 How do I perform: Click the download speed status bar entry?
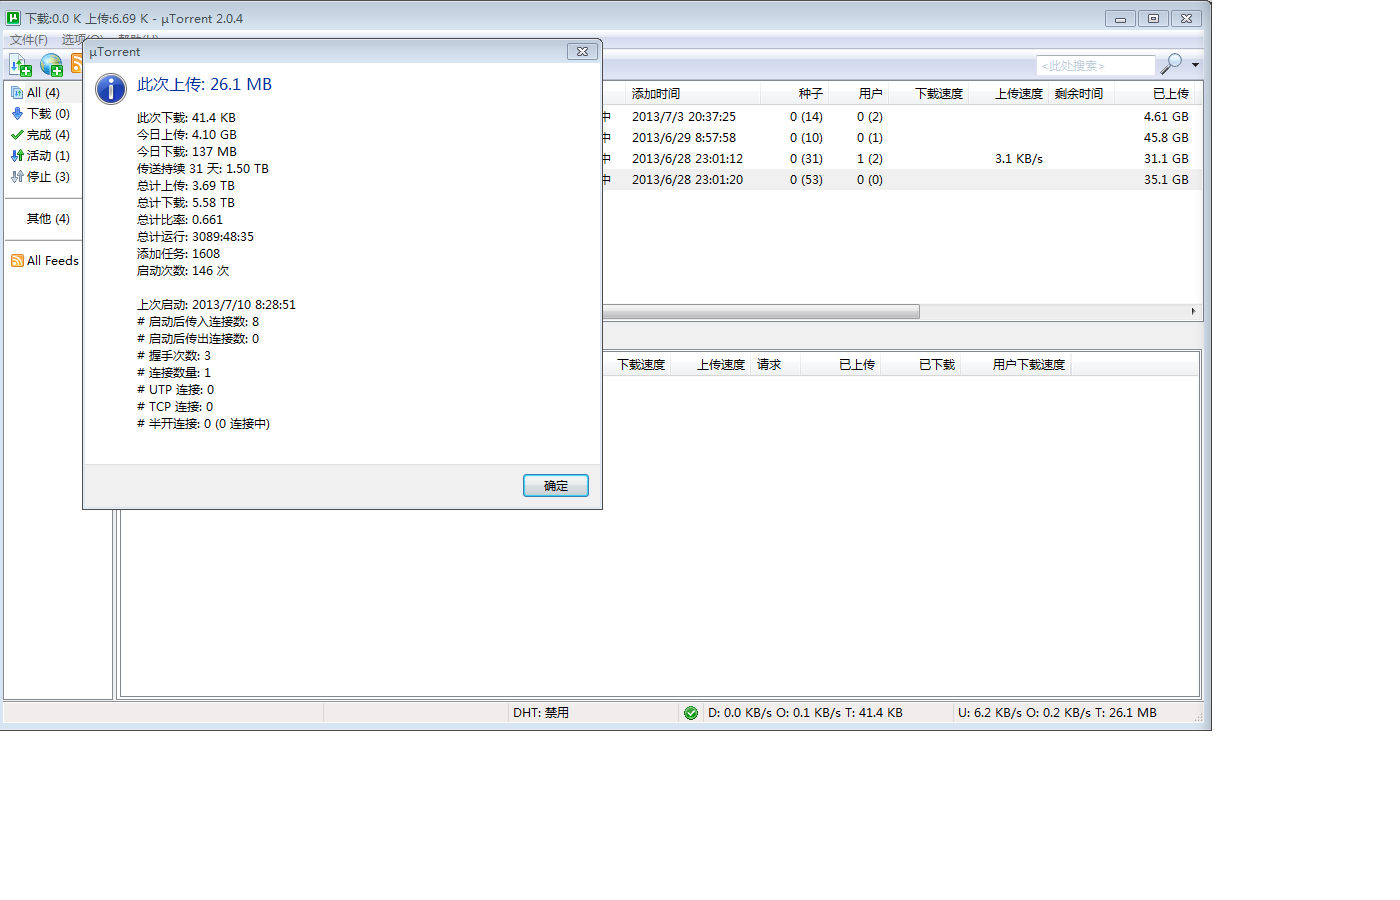805,713
